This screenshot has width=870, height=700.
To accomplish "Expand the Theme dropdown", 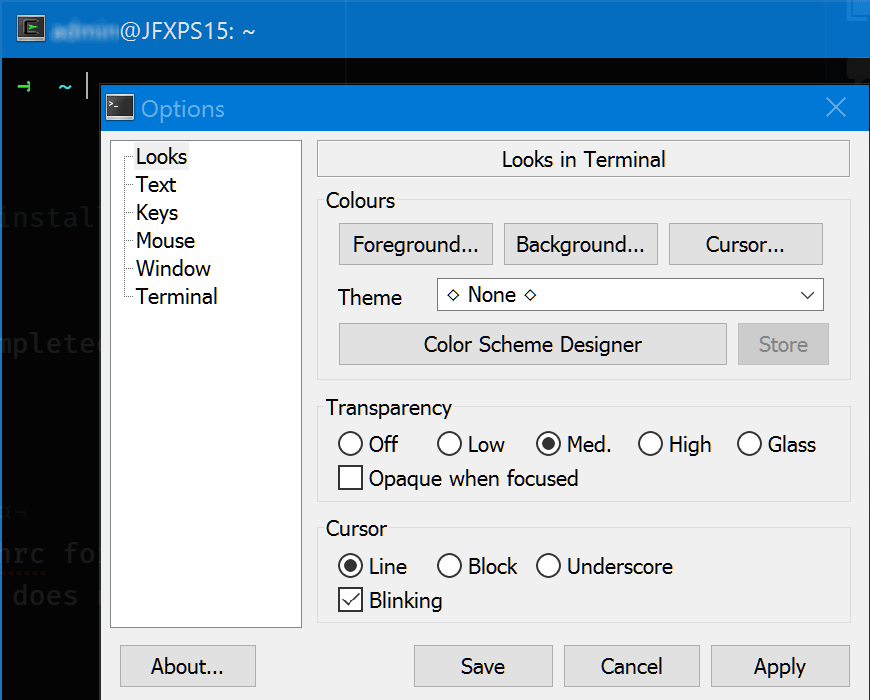I will [x=630, y=295].
